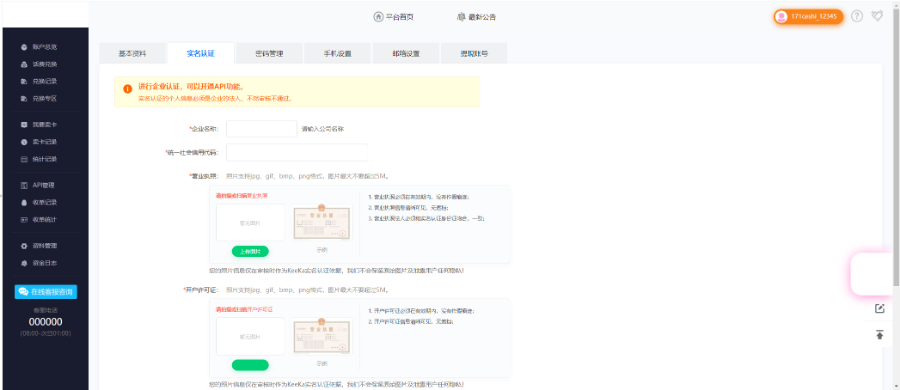This screenshot has width=900, height=390.
Task: Click green upload button under 营业执照
Action: pos(250,251)
